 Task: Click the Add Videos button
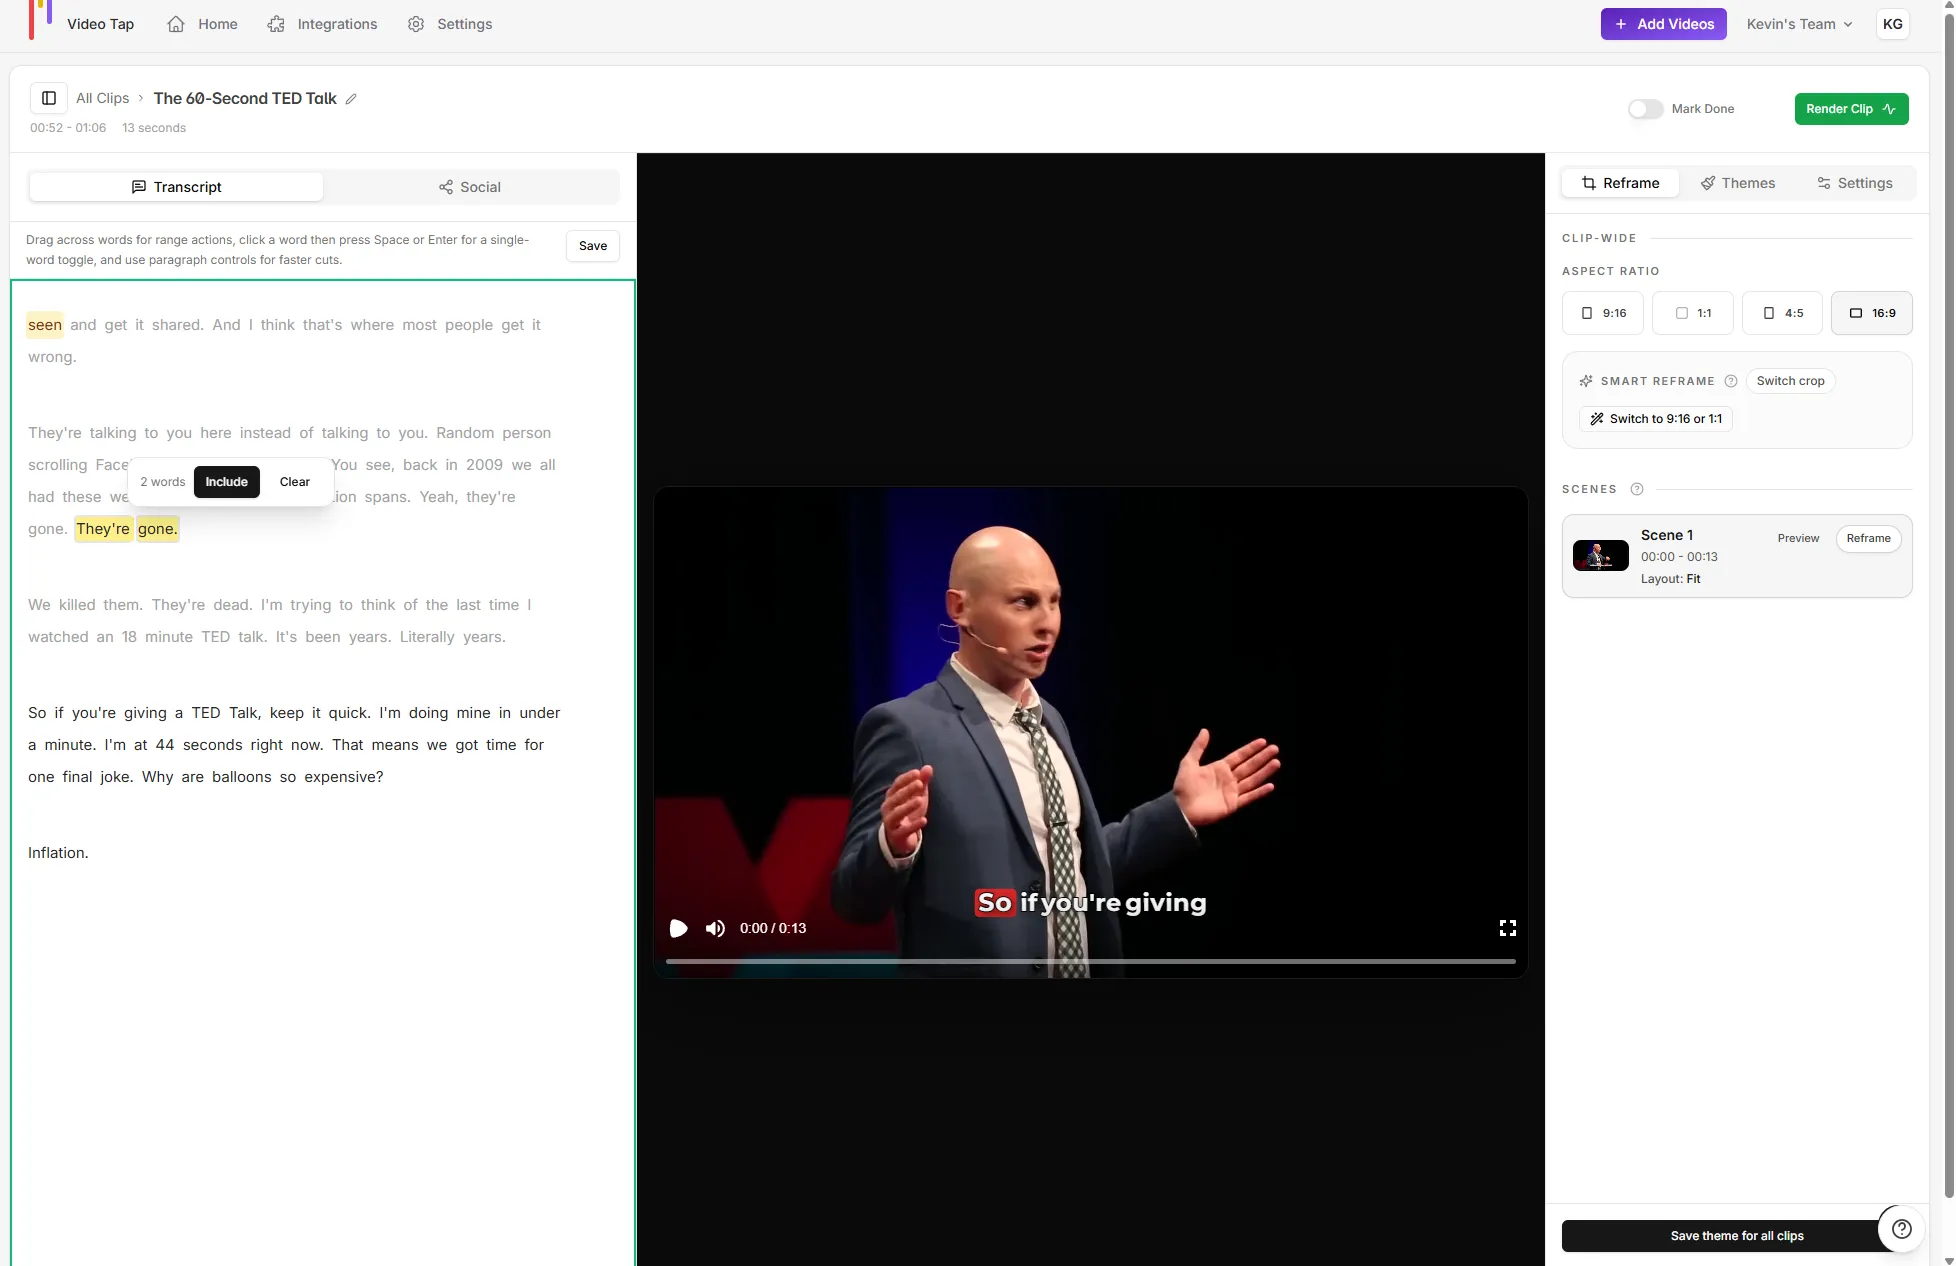point(1664,24)
